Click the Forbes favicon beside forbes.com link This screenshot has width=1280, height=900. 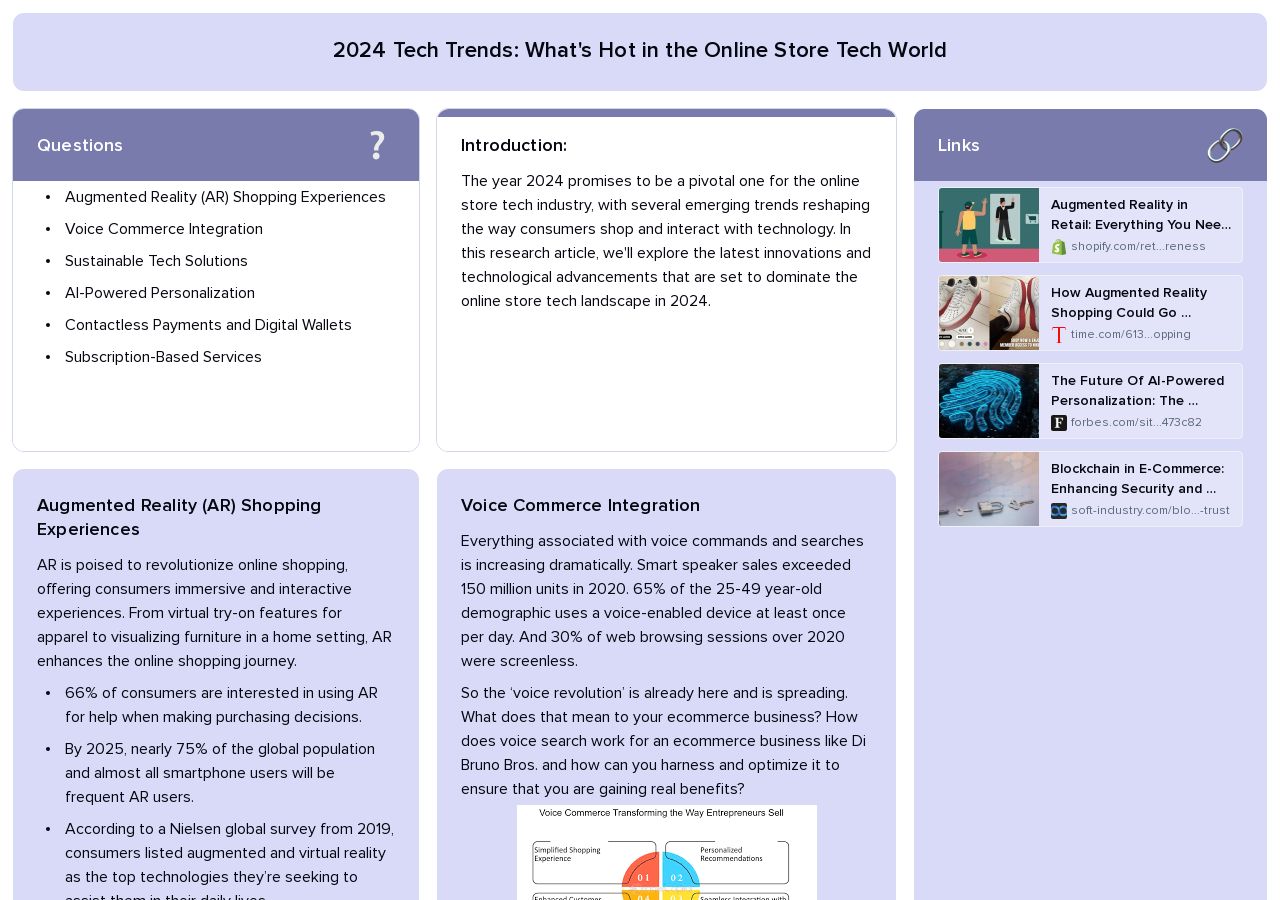click(1059, 423)
